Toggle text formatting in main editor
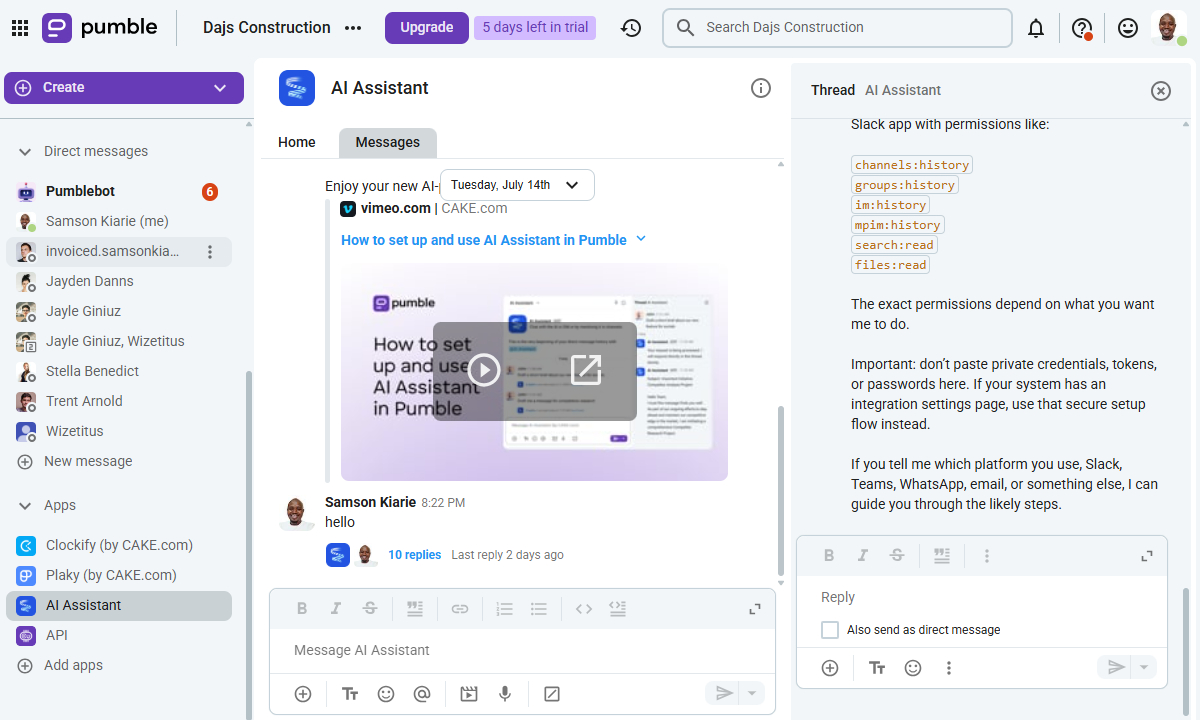This screenshot has height=720, width=1200. 350,693
